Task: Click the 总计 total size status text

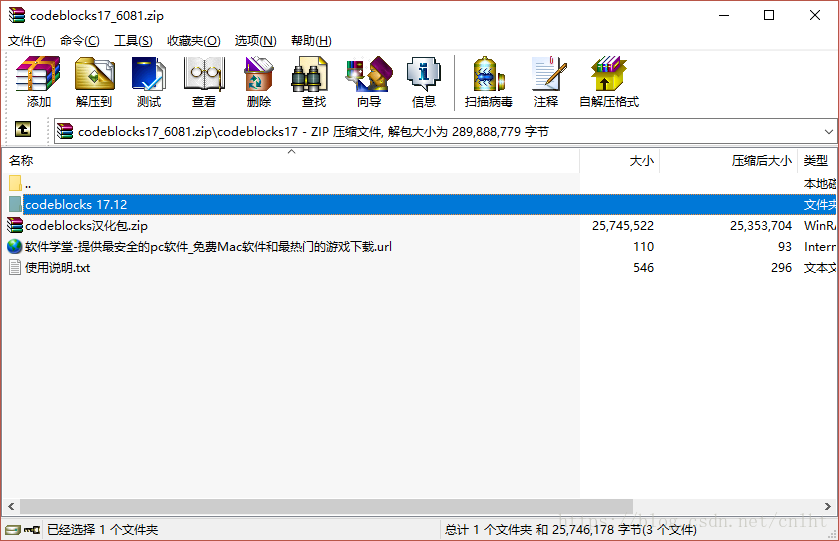Action: coord(570,530)
